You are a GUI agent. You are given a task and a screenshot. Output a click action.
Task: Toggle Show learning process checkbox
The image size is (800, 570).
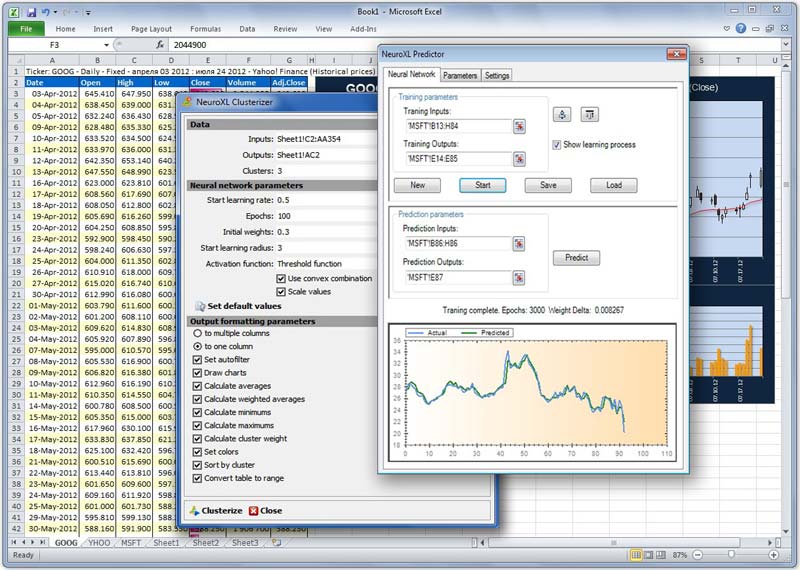coord(556,145)
